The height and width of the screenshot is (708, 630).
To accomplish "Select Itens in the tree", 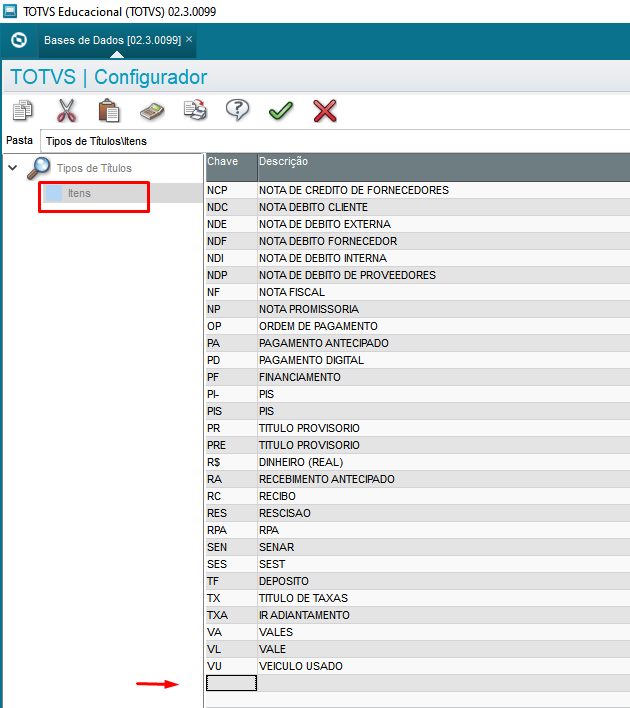I will tap(79, 193).
